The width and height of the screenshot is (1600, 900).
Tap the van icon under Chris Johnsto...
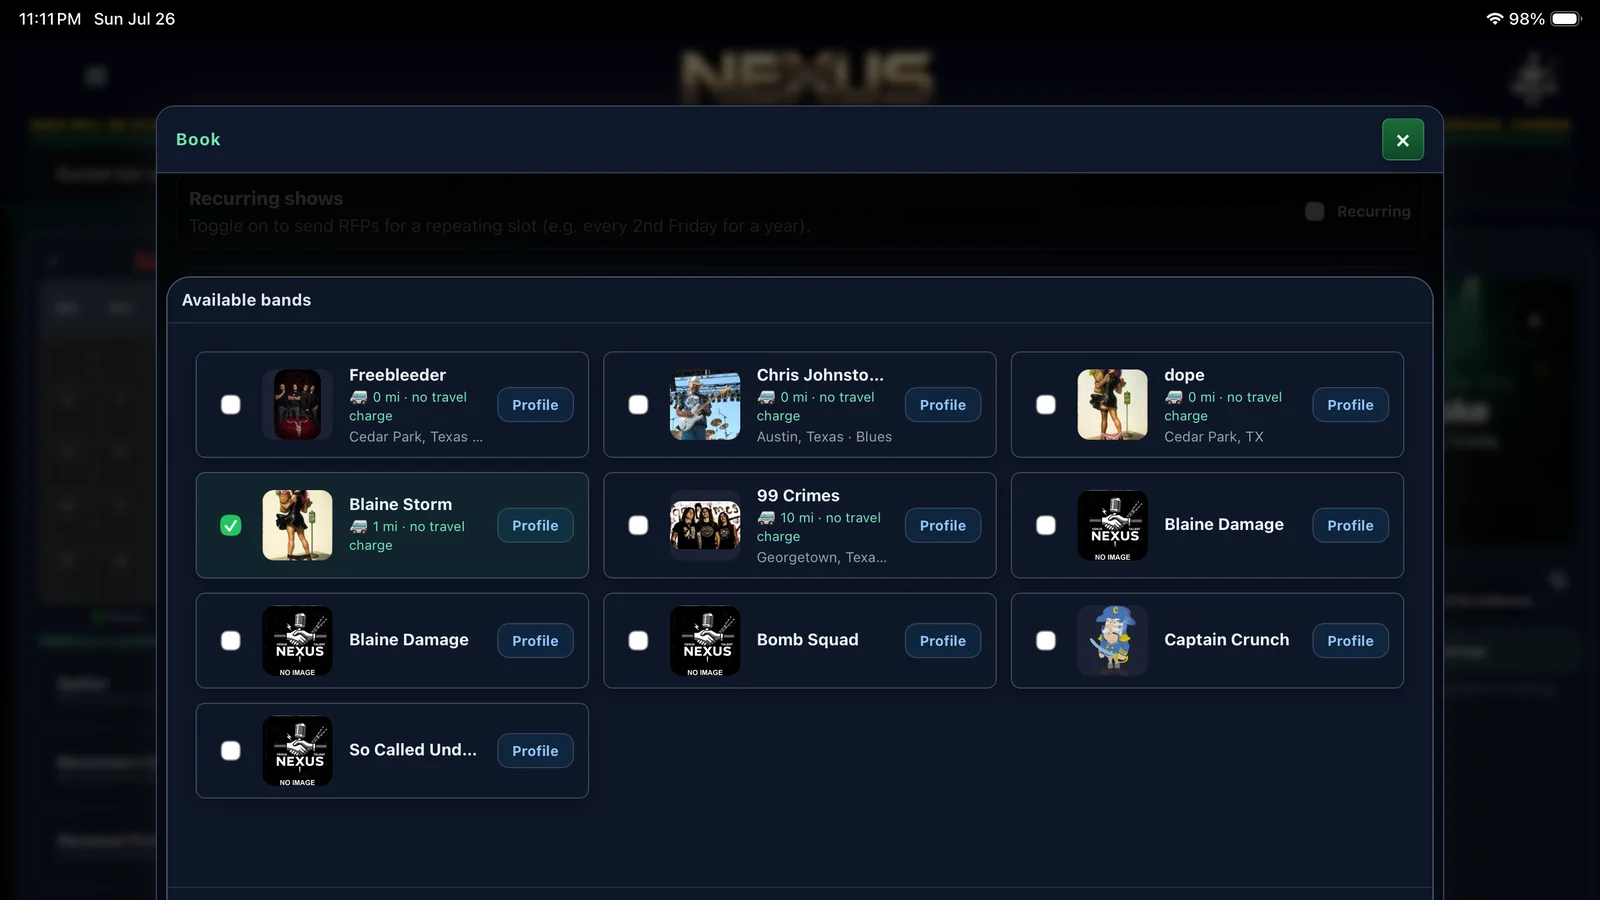(x=766, y=397)
